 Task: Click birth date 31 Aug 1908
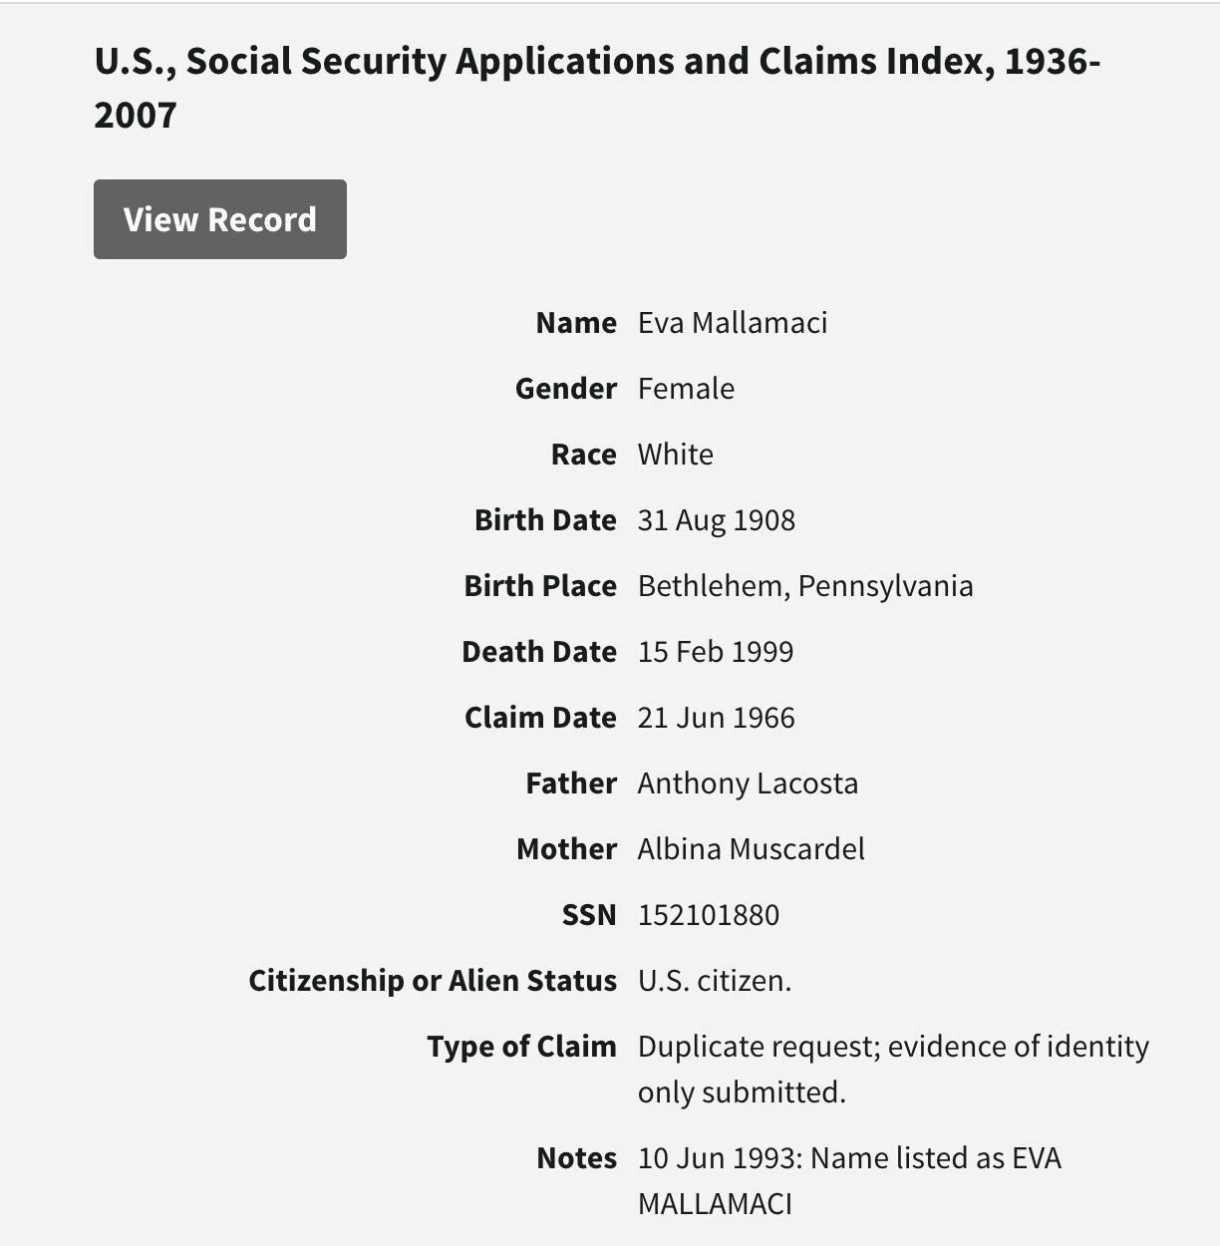point(716,521)
